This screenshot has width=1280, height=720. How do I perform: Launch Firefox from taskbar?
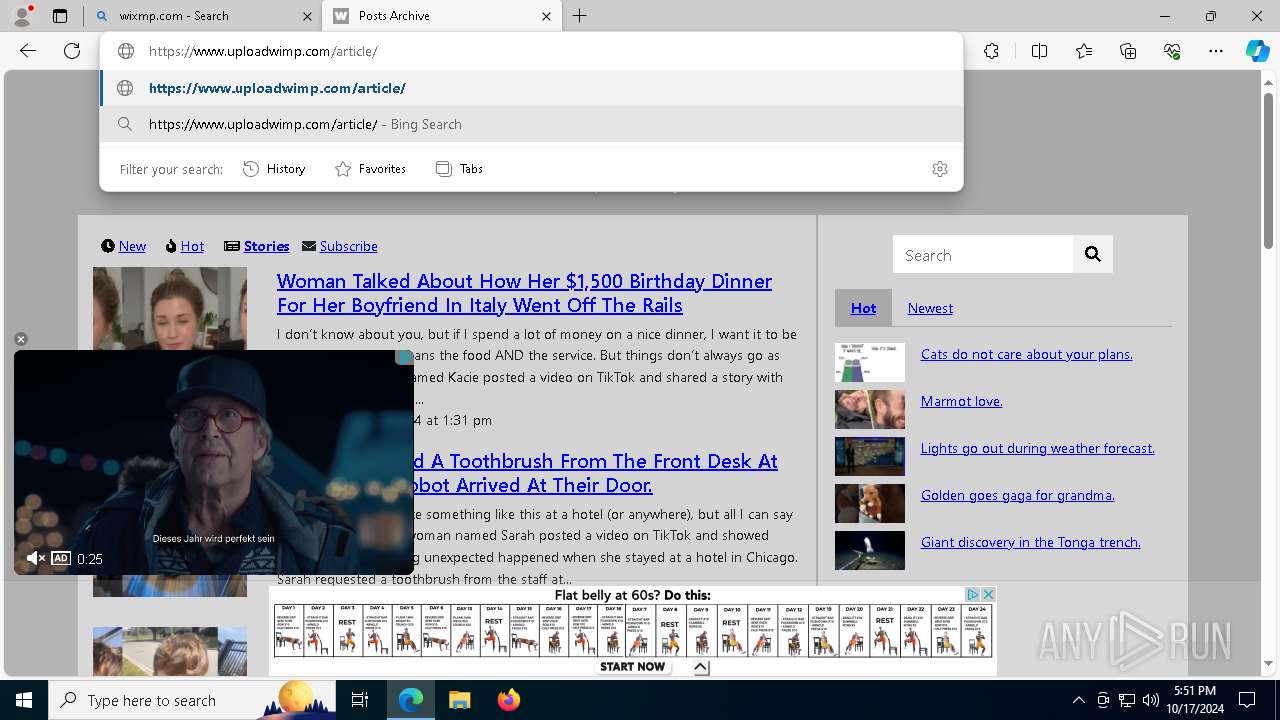coord(508,700)
